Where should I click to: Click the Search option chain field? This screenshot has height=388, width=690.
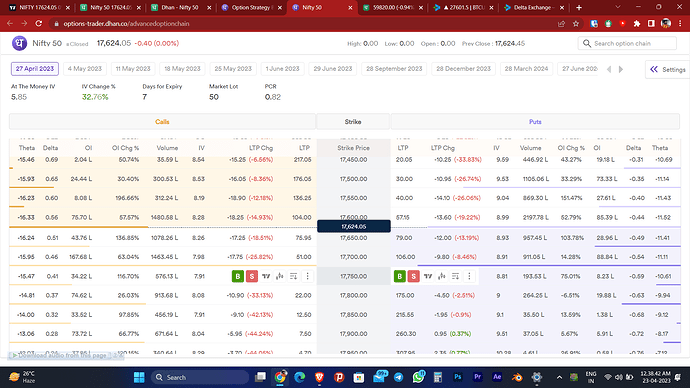click(627, 43)
